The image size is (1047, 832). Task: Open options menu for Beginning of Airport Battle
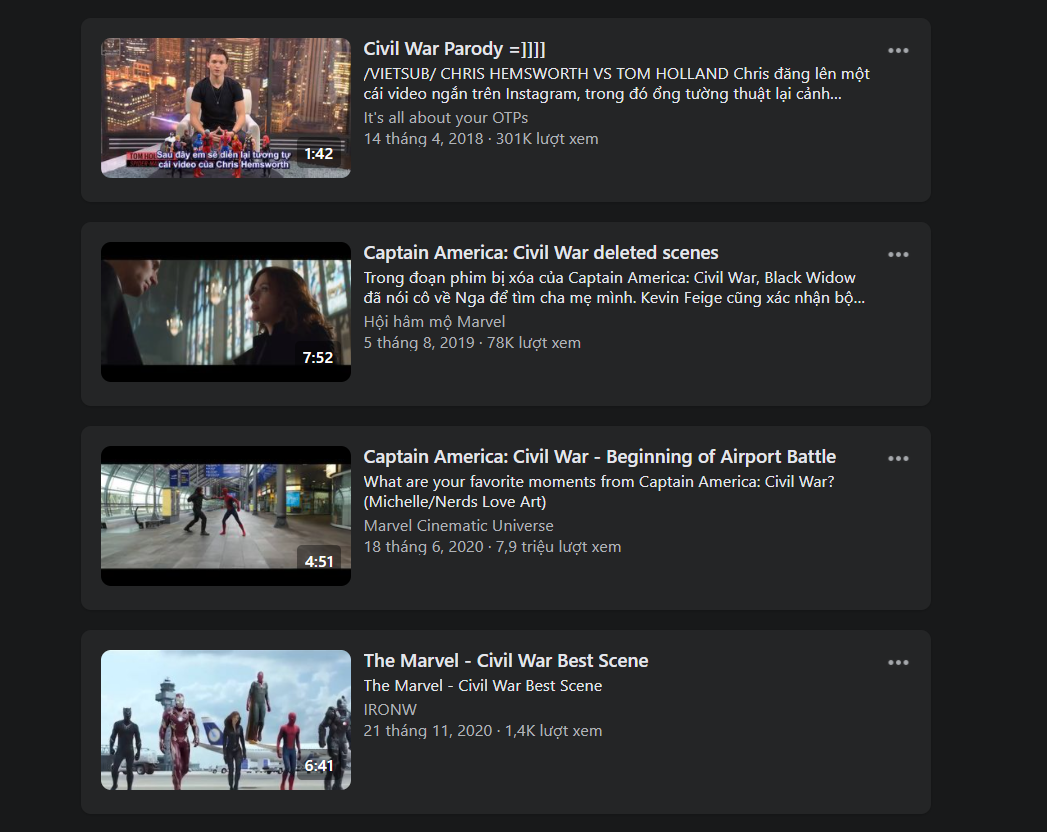click(898, 459)
